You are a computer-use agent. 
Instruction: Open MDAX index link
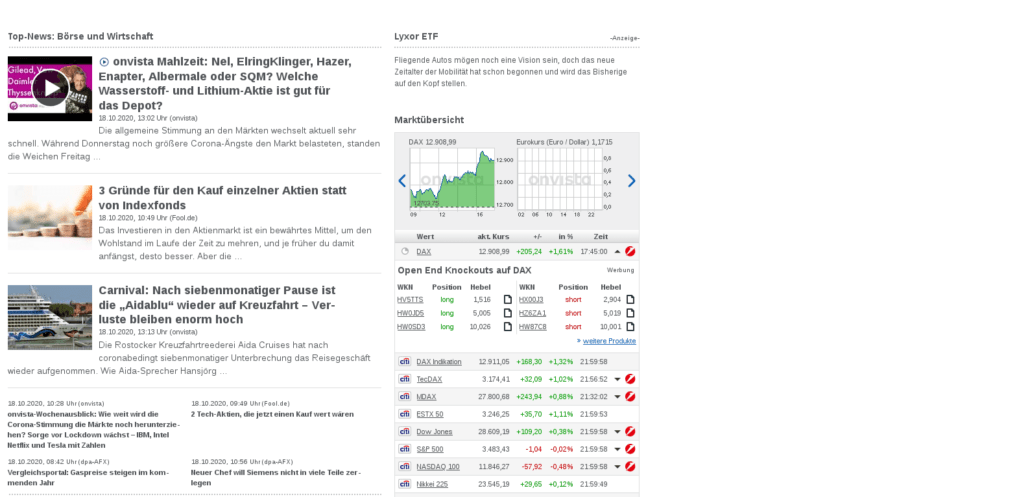(x=426, y=397)
